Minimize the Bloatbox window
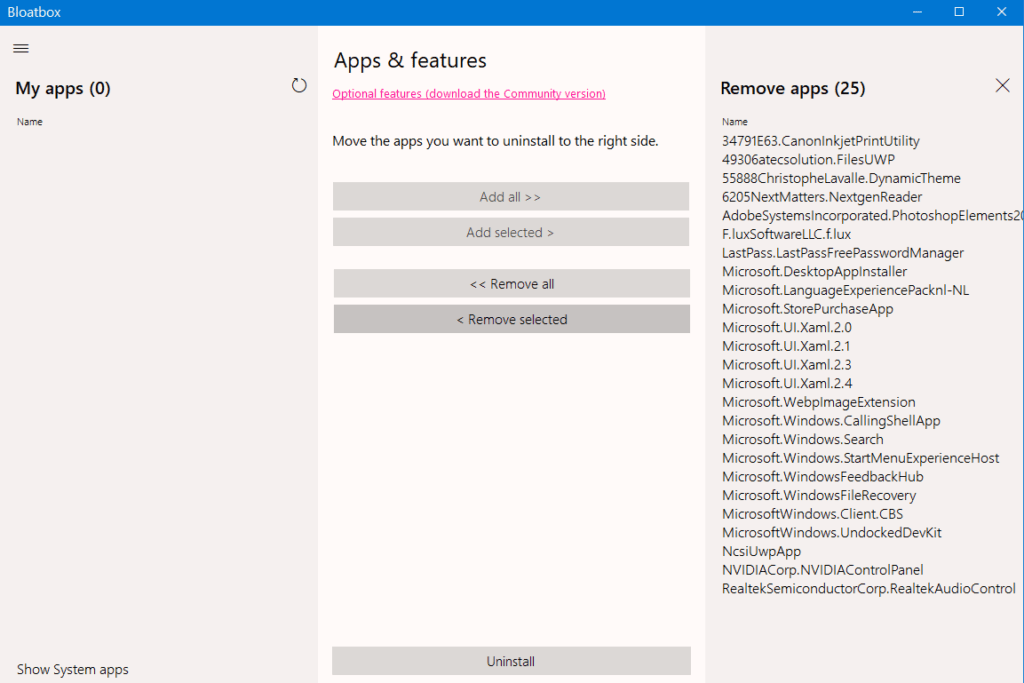The width and height of the screenshot is (1024, 683). (x=918, y=12)
